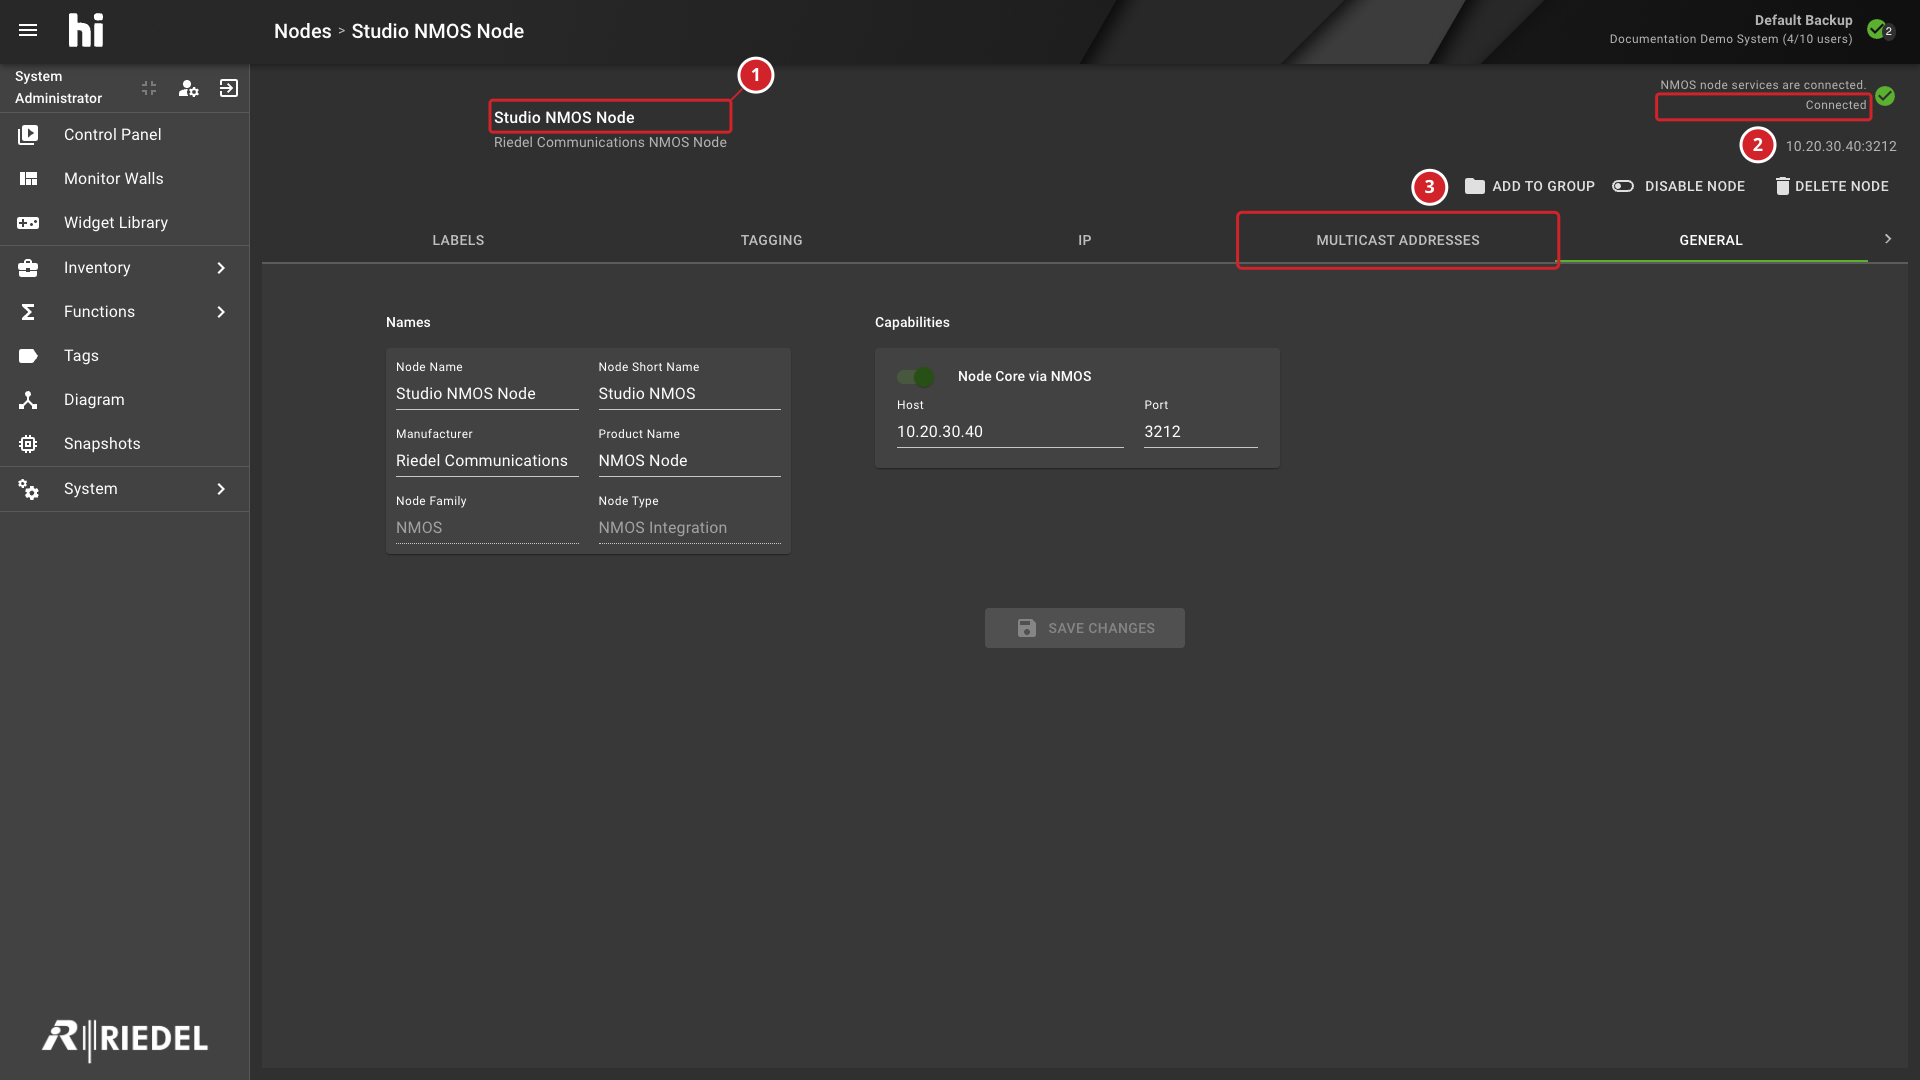
Task: Click ADD TO GROUP button
Action: point(1530,186)
